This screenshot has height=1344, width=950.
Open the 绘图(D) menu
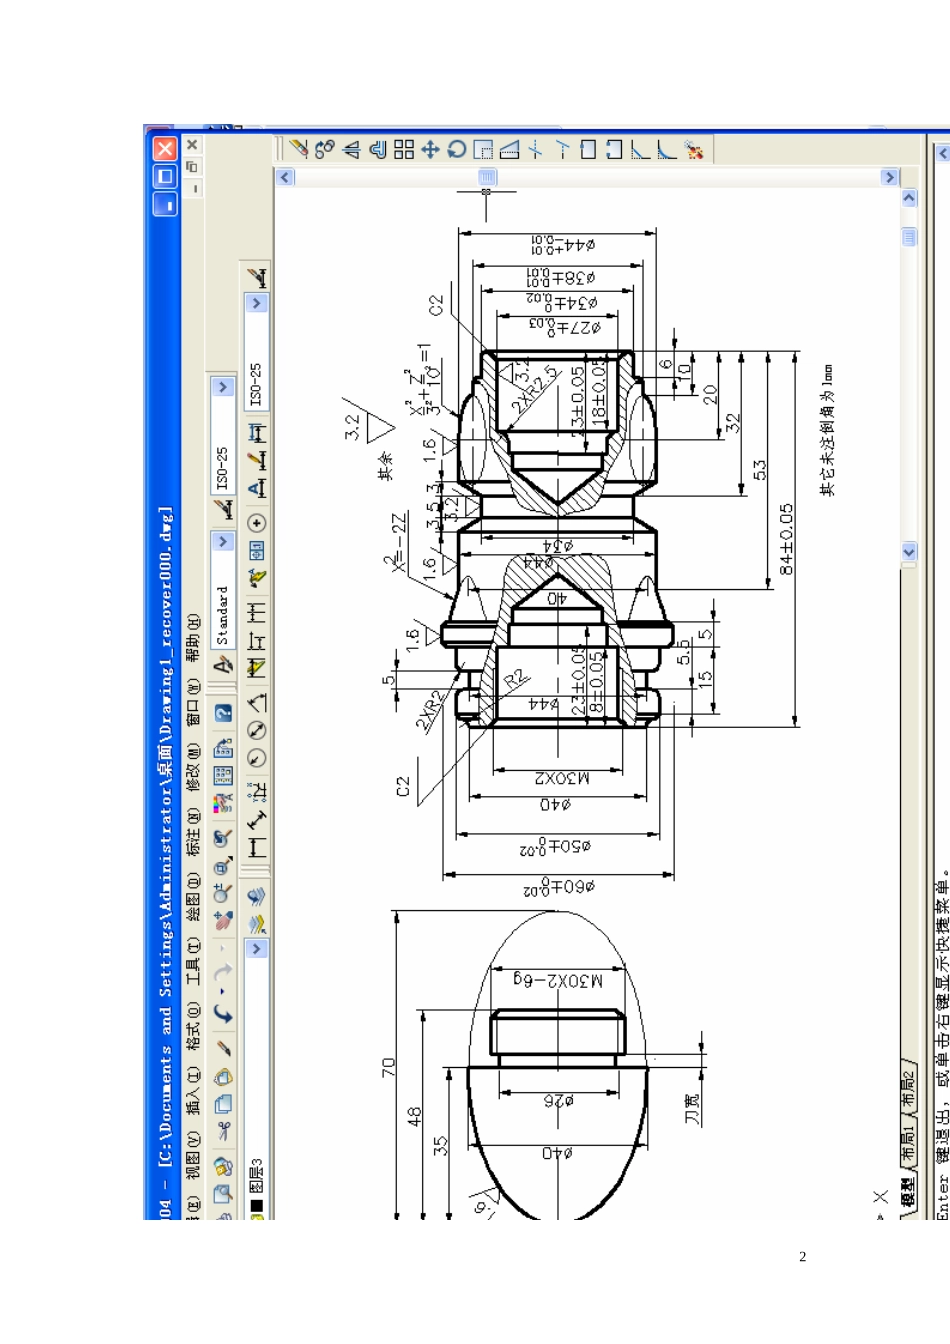(x=193, y=897)
